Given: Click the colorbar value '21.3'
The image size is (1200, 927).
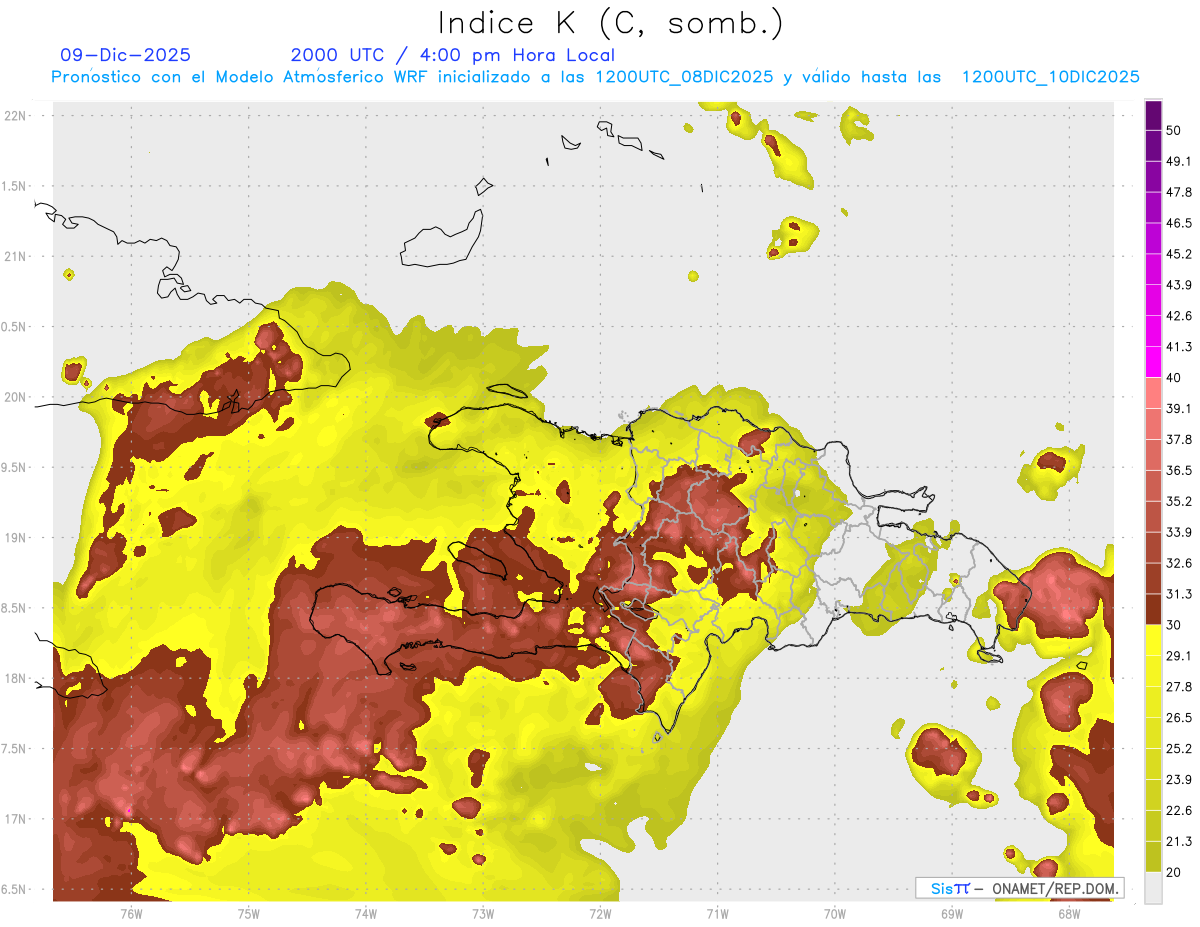Looking at the screenshot, I should [x=1178, y=842].
